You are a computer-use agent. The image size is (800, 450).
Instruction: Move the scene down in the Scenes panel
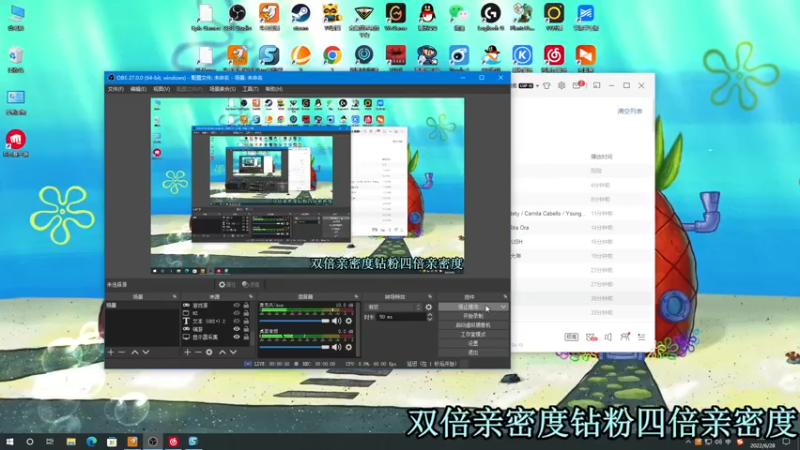tap(146, 352)
